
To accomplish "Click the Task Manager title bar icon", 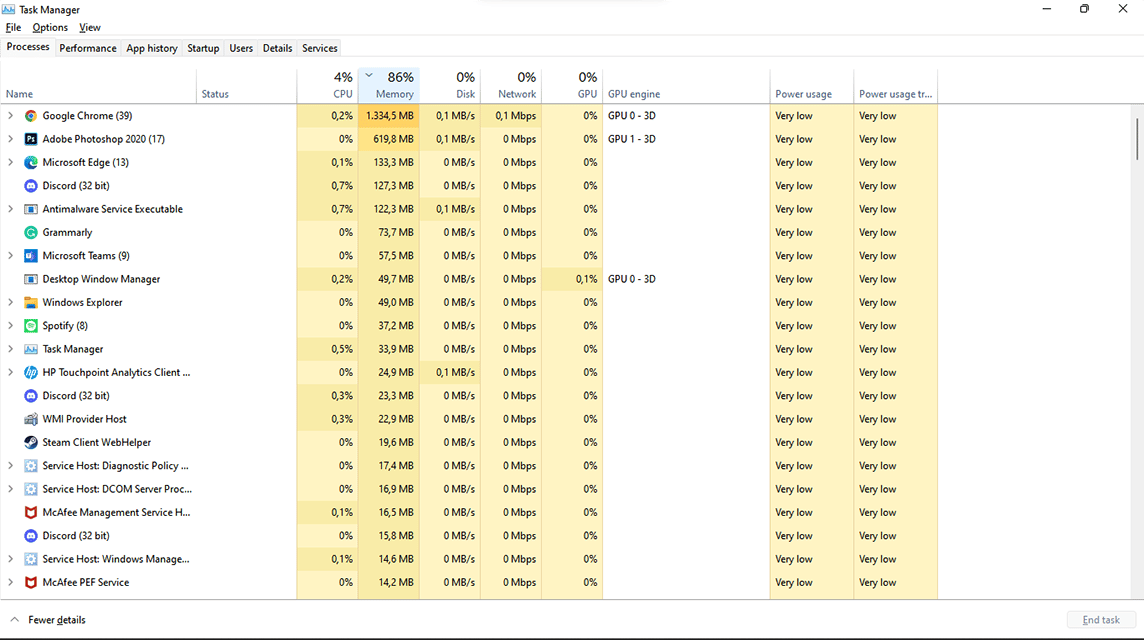I will (x=9, y=9).
